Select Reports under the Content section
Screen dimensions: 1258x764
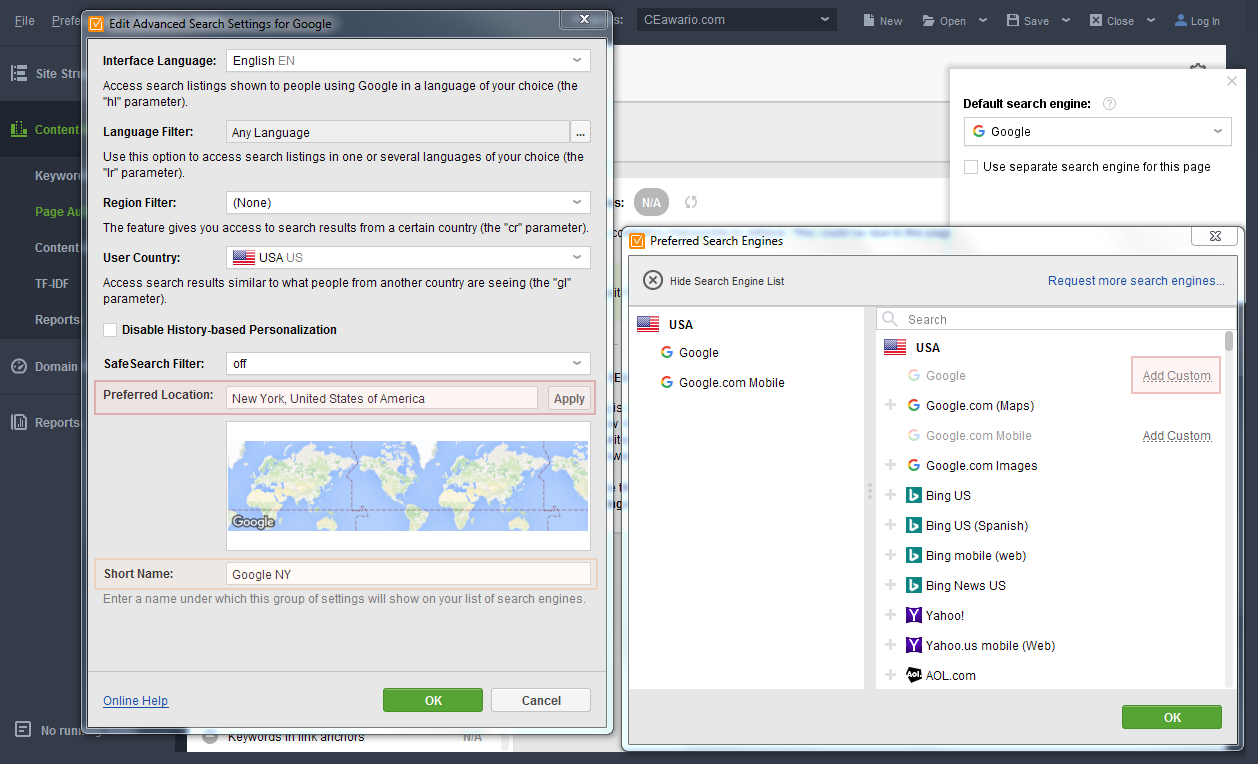pyautogui.click(x=57, y=320)
